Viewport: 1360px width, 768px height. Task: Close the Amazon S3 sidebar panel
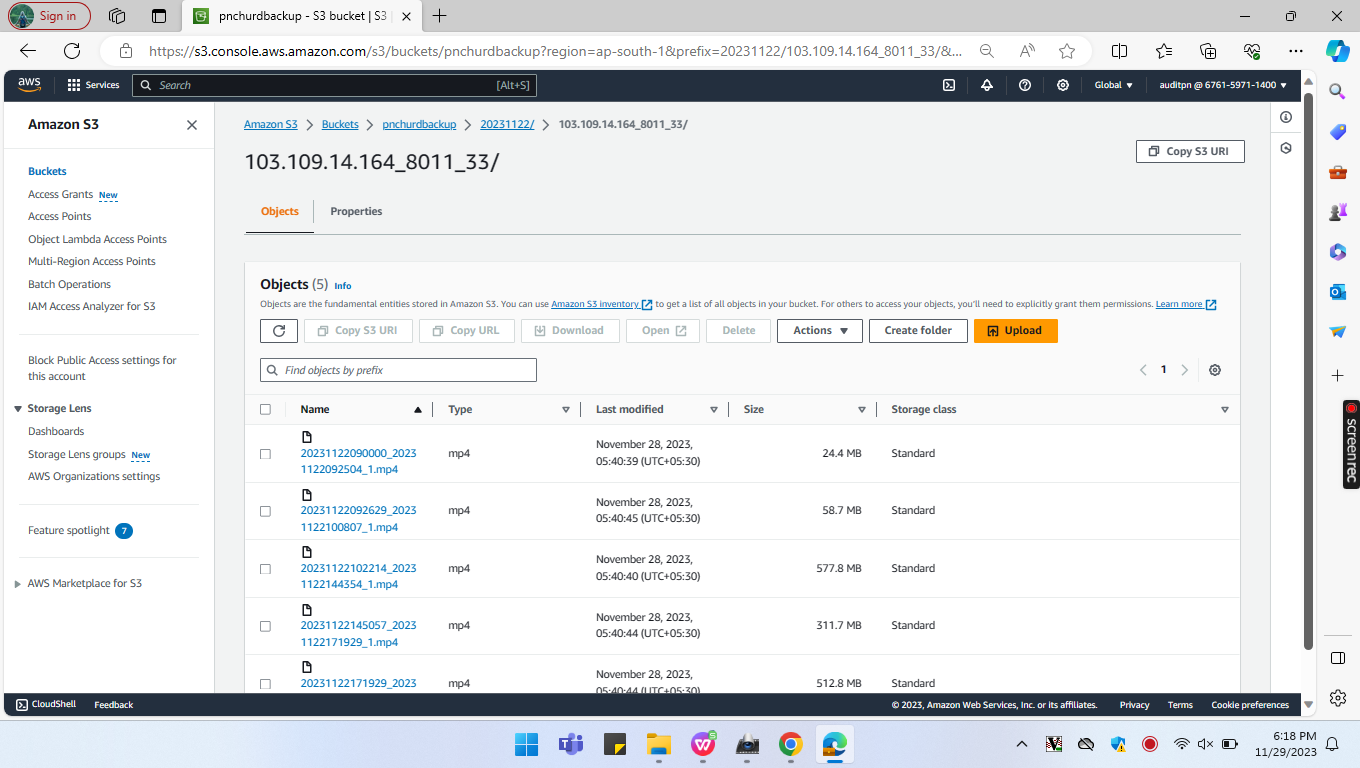(192, 125)
